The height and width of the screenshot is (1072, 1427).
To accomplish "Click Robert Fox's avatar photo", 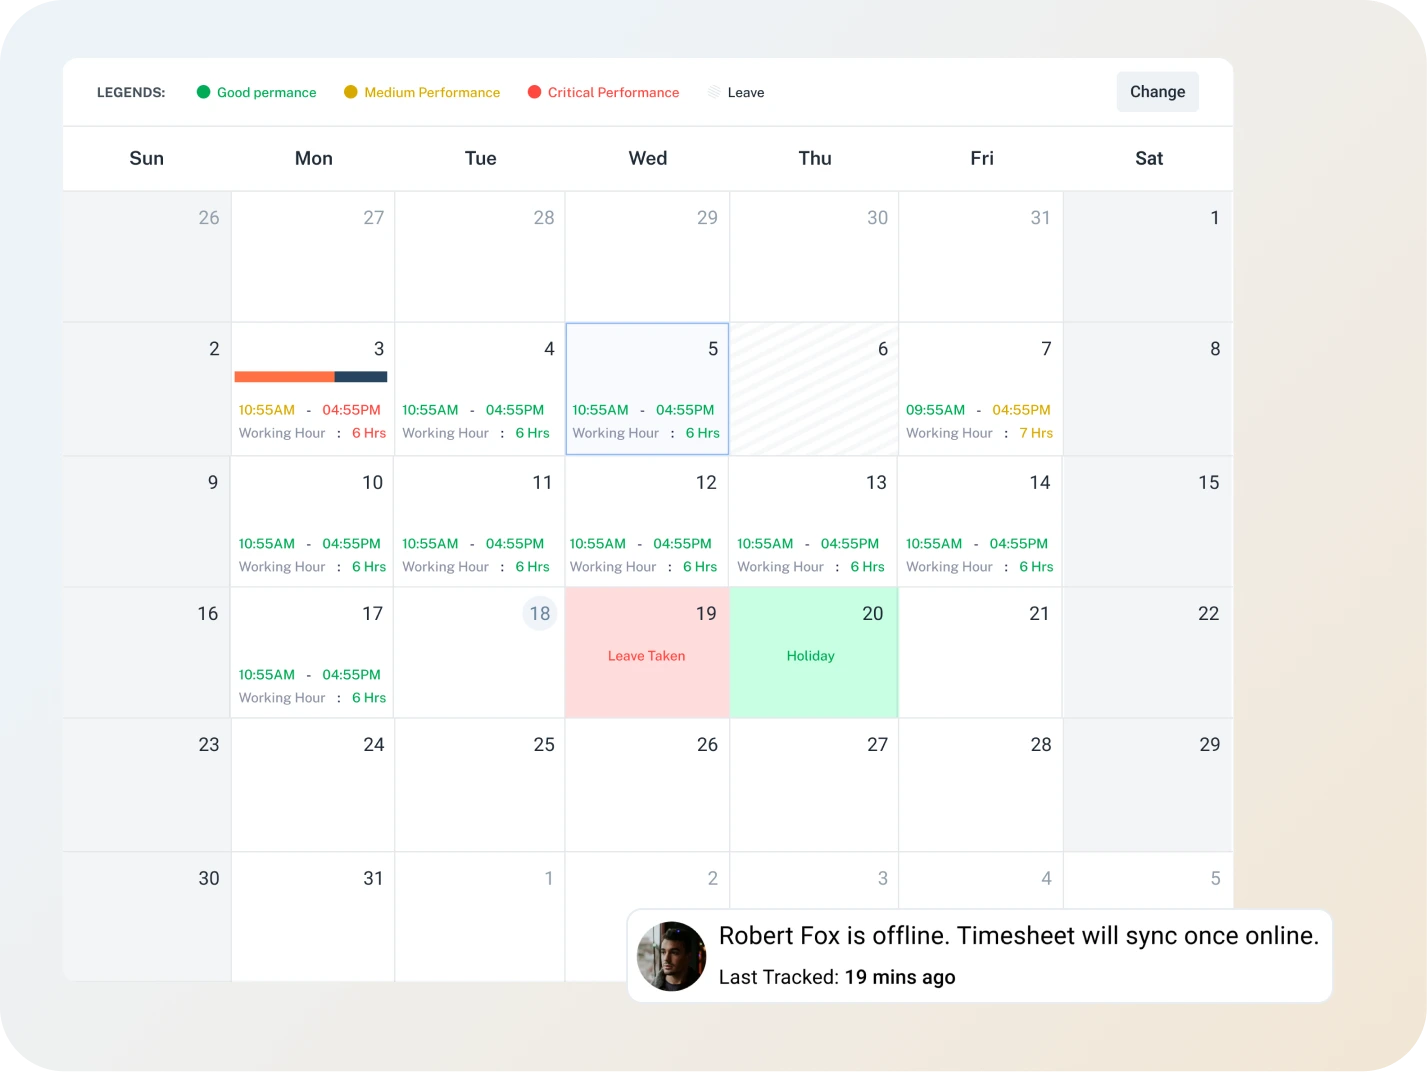I will pos(671,956).
